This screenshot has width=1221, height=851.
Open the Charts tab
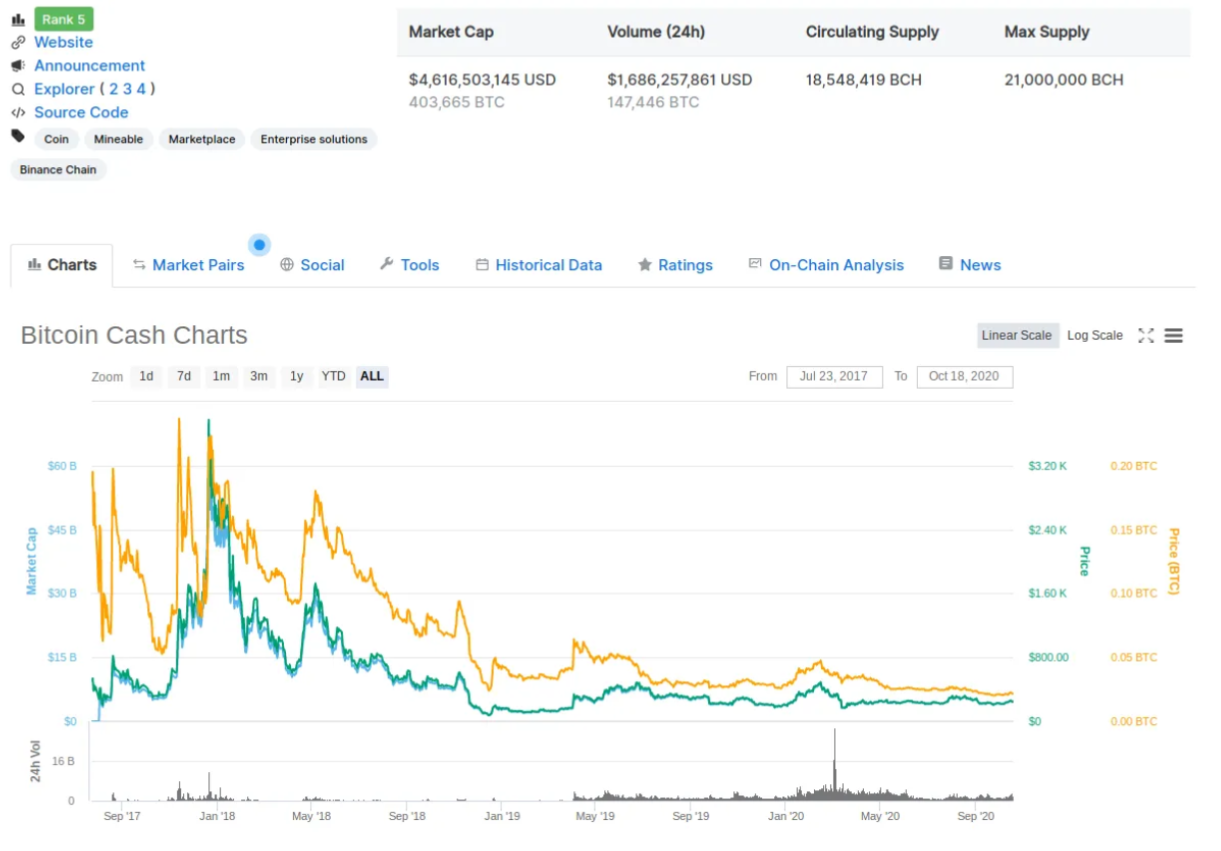click(62, 265)
